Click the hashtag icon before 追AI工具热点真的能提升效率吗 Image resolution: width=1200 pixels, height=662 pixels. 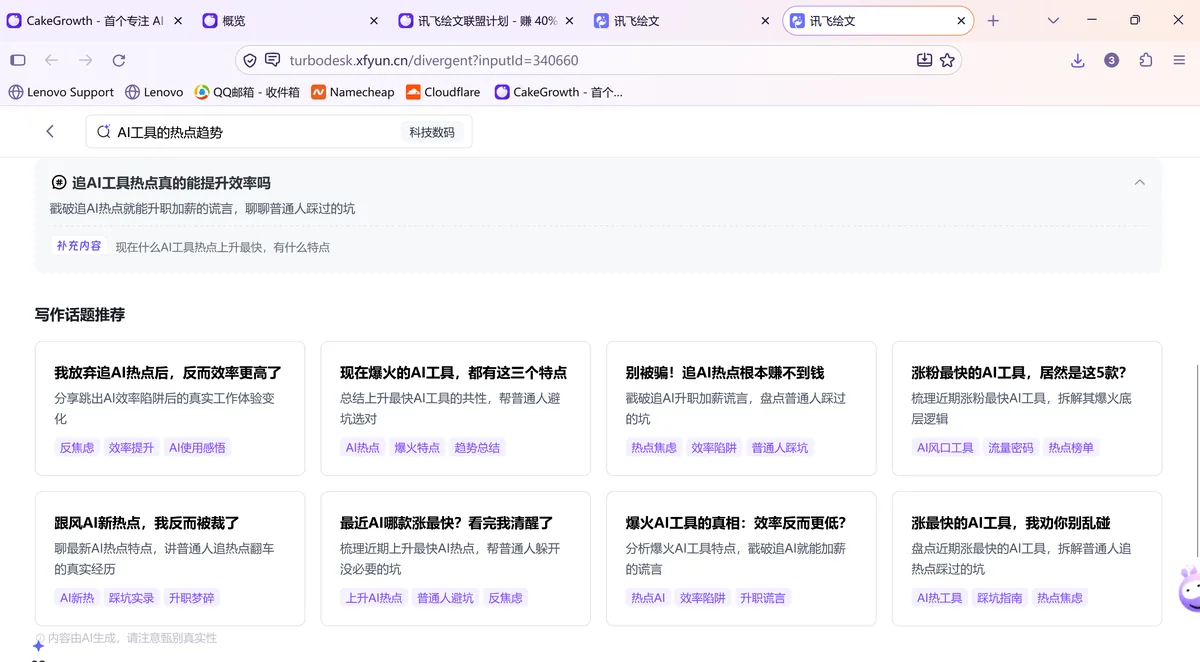tap(59, 183)
